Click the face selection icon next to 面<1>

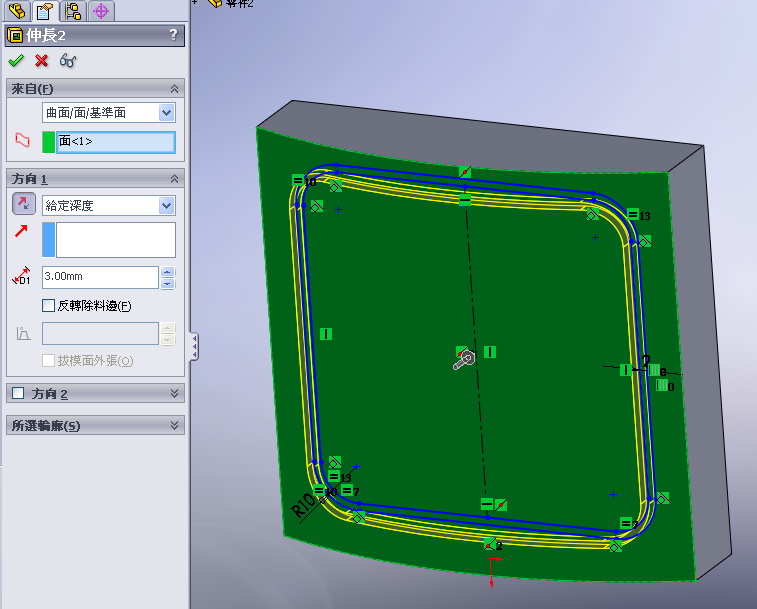[x=22, y=140]
